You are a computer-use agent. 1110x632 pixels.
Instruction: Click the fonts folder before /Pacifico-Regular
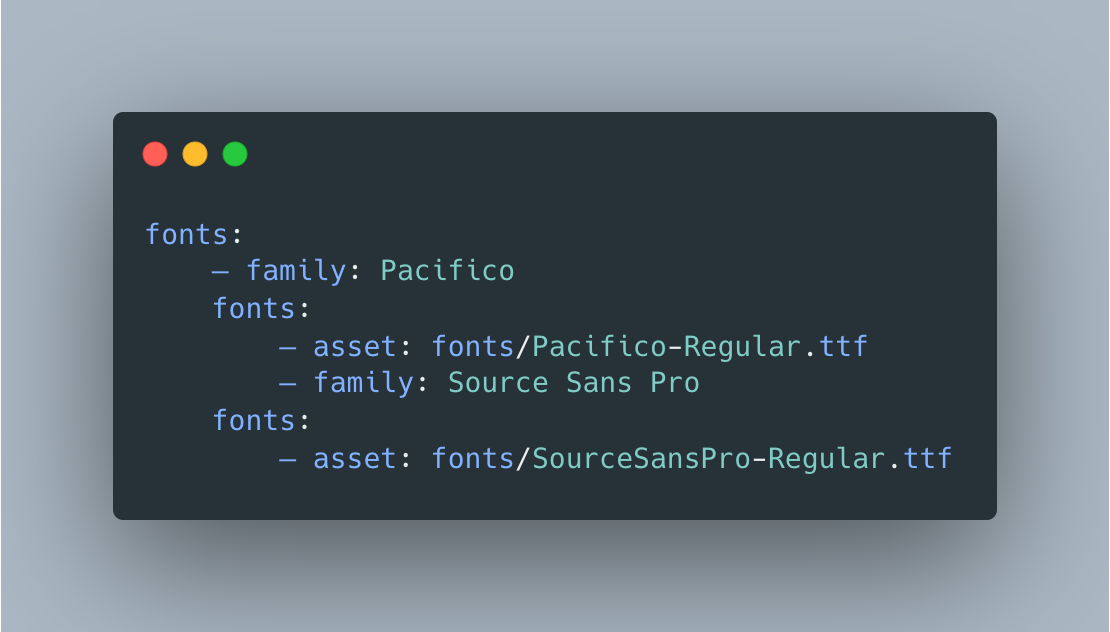pyautogui.click(x=473, y=347)
